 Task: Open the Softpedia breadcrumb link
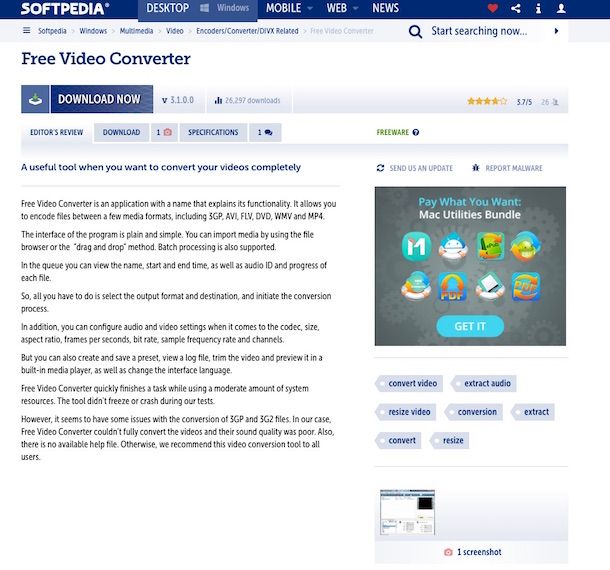coord(52,31)
